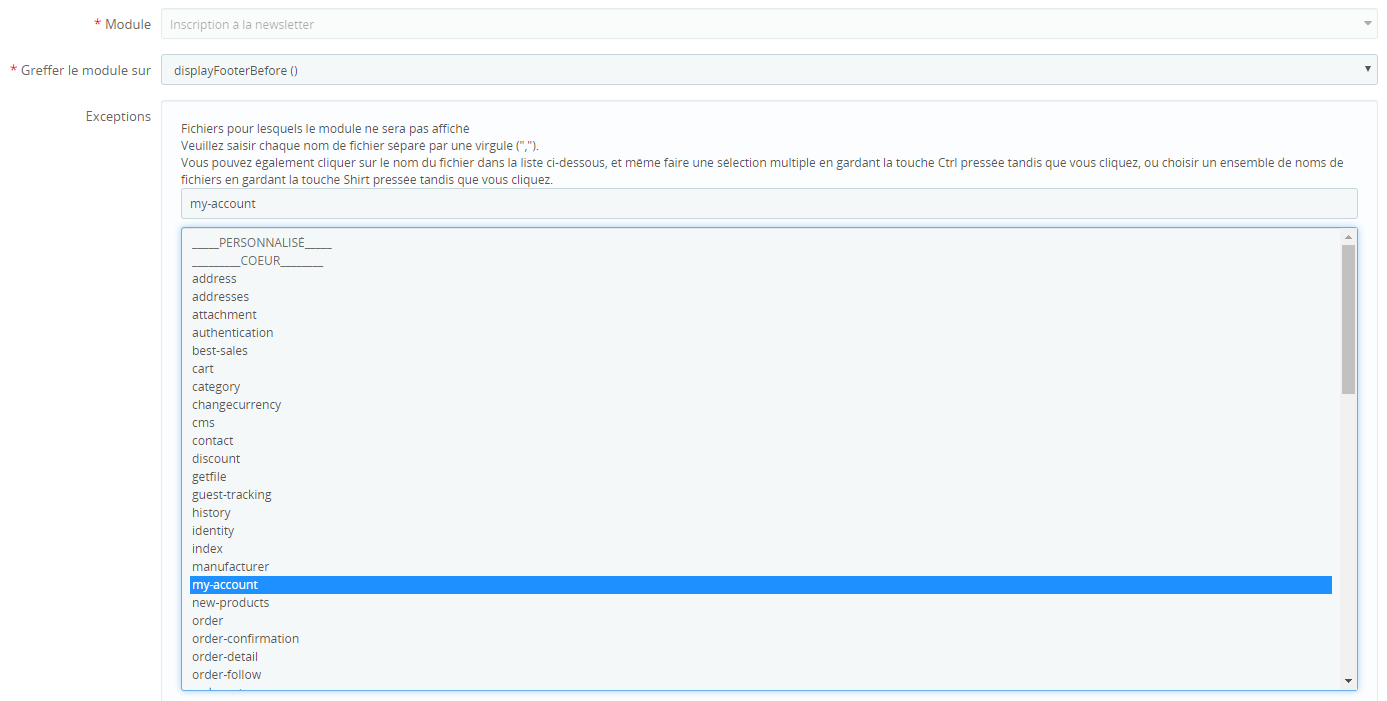
Task: Open the Module dropdown arrow
Action: 1368,23
